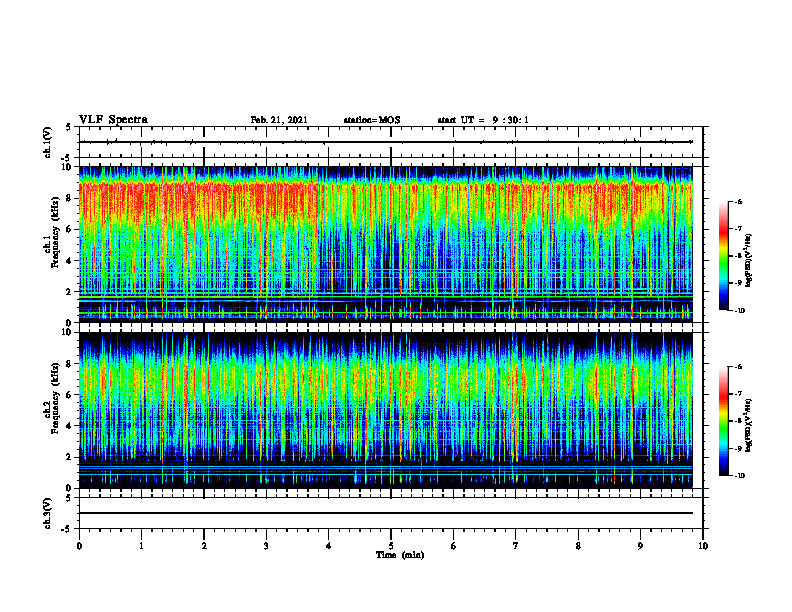Click the "6" time axis tick label

click(x=454, y=546)
